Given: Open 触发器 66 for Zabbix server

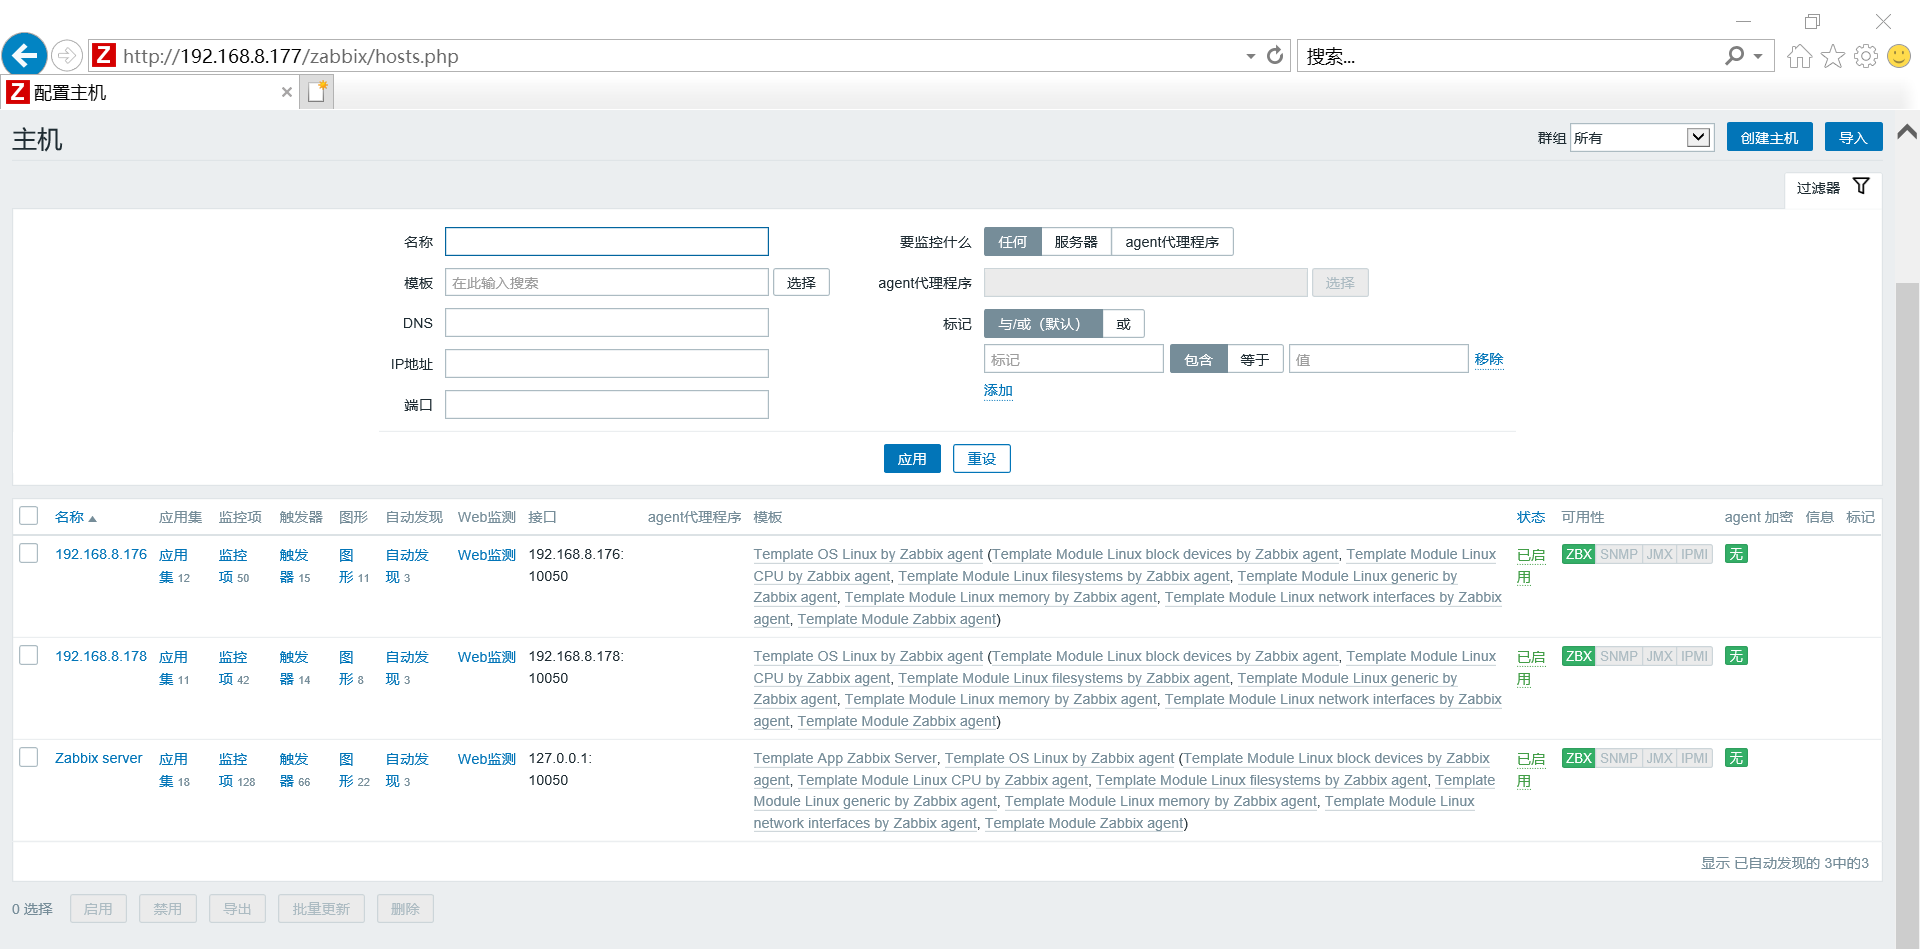Looking at the screenshot, I should (x=295, y=770).
